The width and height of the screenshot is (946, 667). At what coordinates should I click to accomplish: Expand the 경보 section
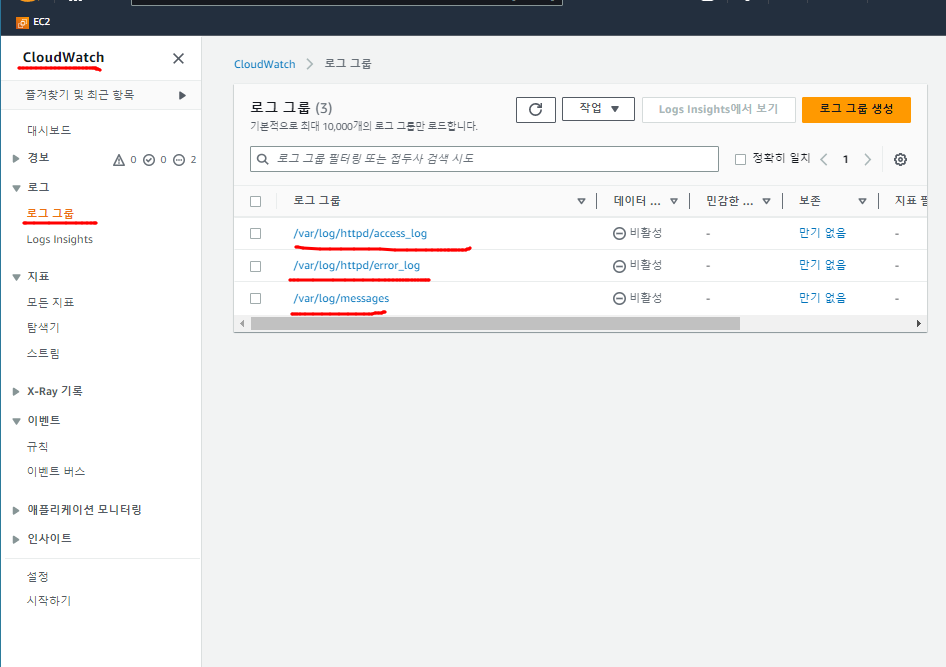pyautogui.click(x=16, y=159)
